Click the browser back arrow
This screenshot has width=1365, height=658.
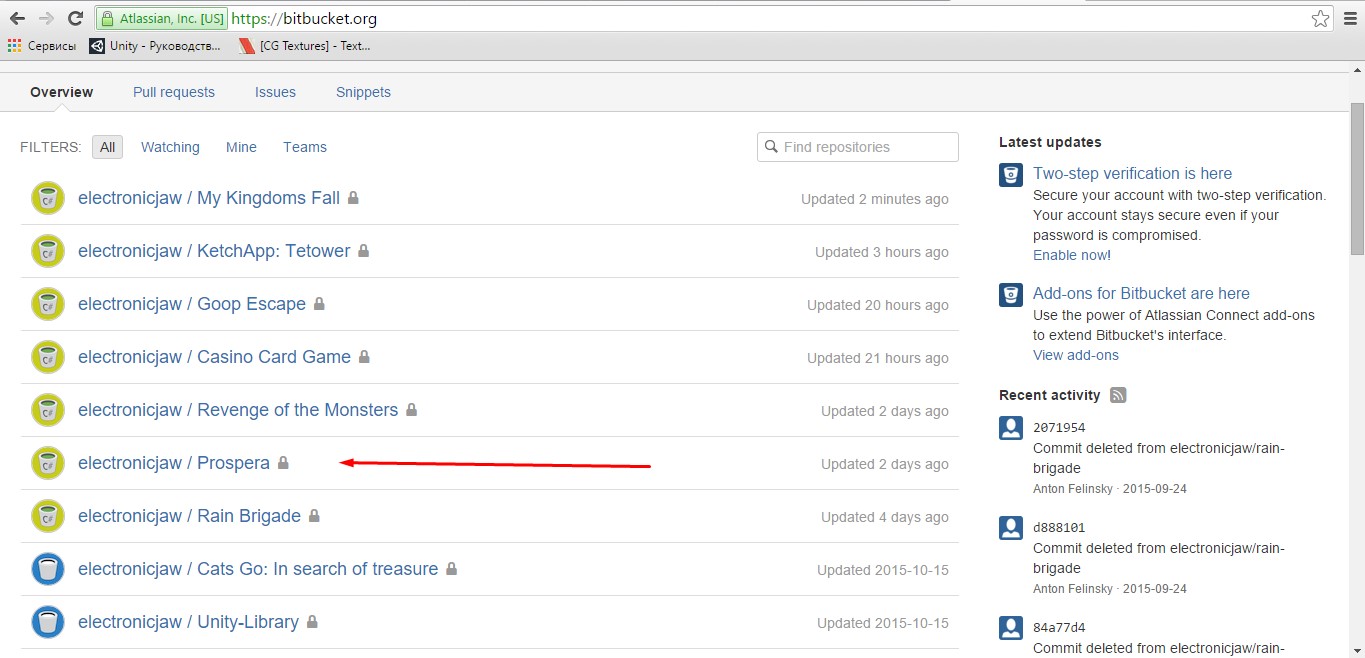17,18
